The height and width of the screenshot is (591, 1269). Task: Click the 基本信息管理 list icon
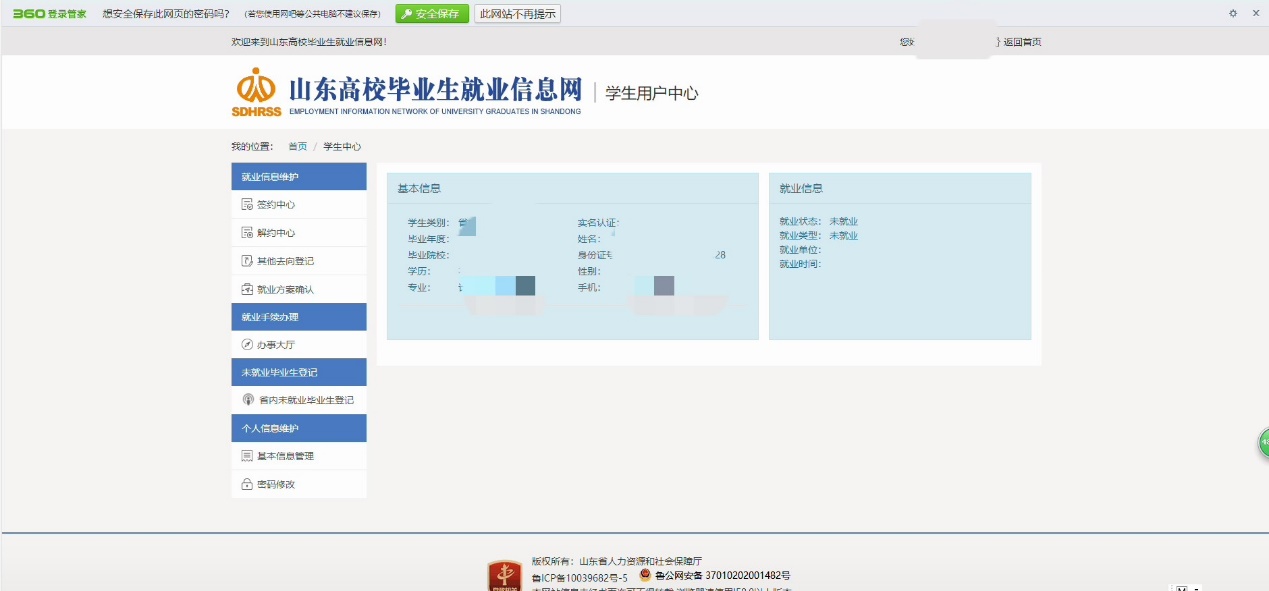[x=247, y=456]
